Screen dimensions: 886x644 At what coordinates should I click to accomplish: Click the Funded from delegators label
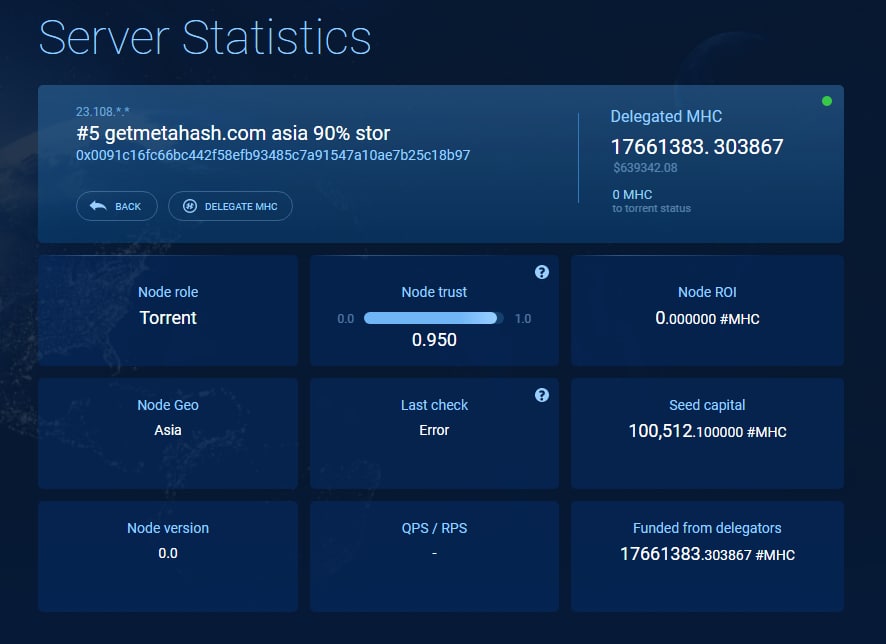click(x=707, y=528)
